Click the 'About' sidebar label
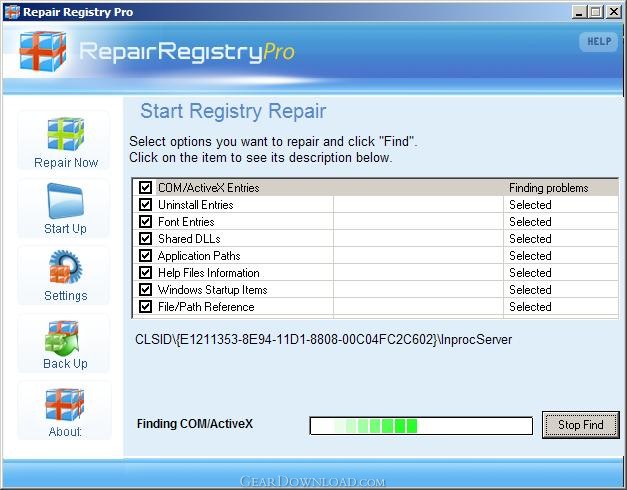627x490 pixels. pyautogui.click(x=65, y=432)
